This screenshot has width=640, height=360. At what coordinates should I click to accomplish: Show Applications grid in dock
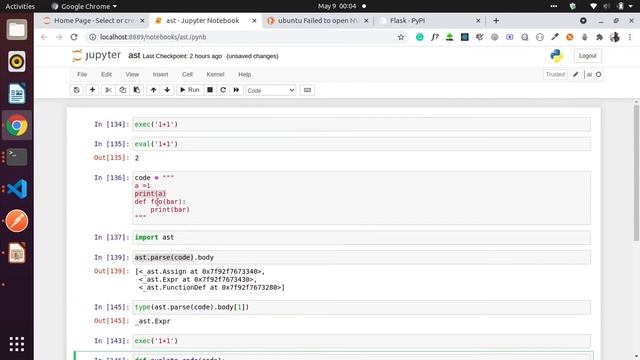click(x=17, y=344)
